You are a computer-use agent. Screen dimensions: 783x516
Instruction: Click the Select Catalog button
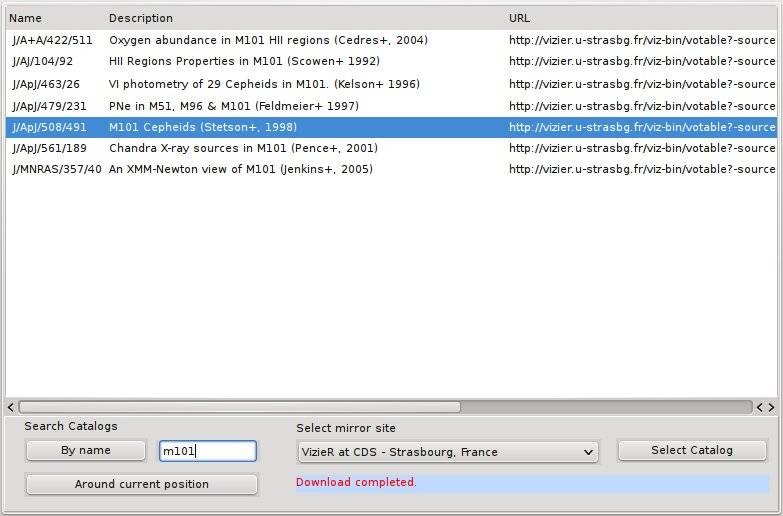(x=692, y=451)
